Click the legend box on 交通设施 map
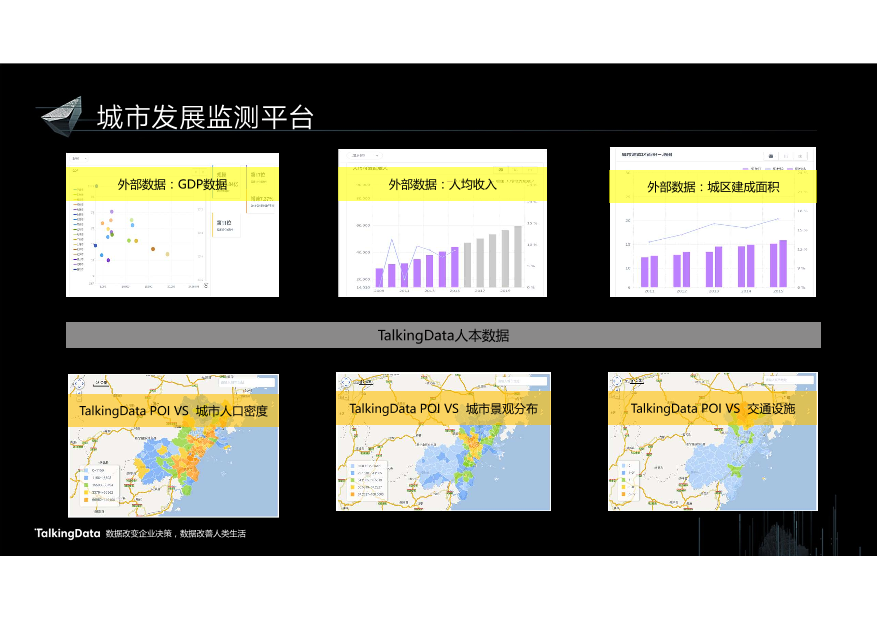Screen dimensions: 877x620 tap(629, 480)
